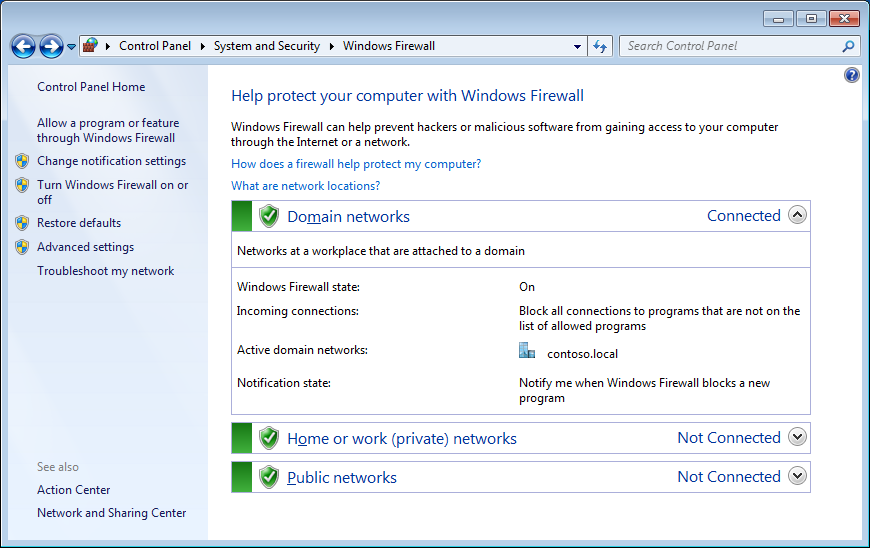This screenshot has width=870, height=548.
Task: Click the search magnifying glass icon
Action: click(848, 46)
